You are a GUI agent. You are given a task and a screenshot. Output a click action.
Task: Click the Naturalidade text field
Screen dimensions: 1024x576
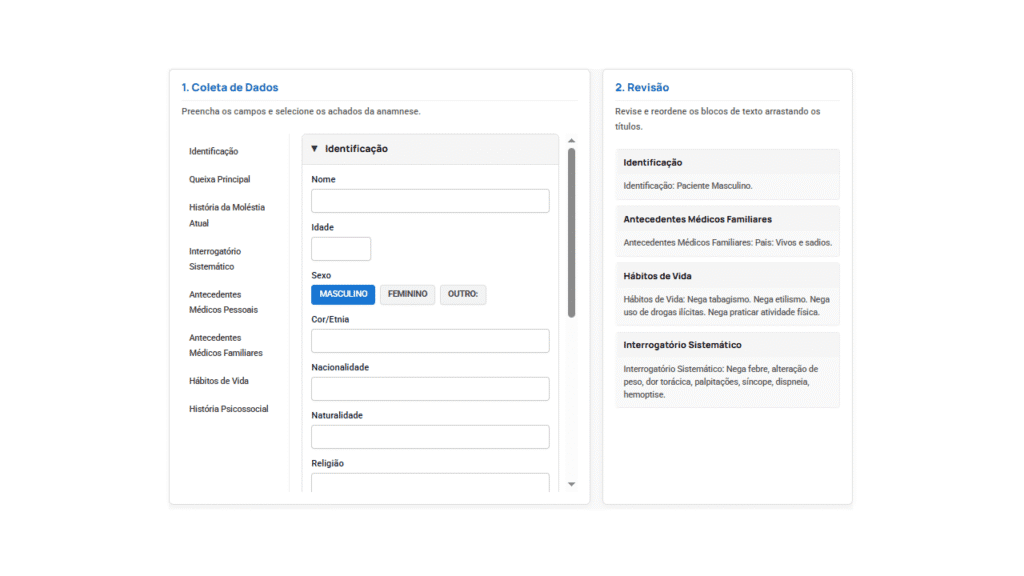[x=430, y=437]
